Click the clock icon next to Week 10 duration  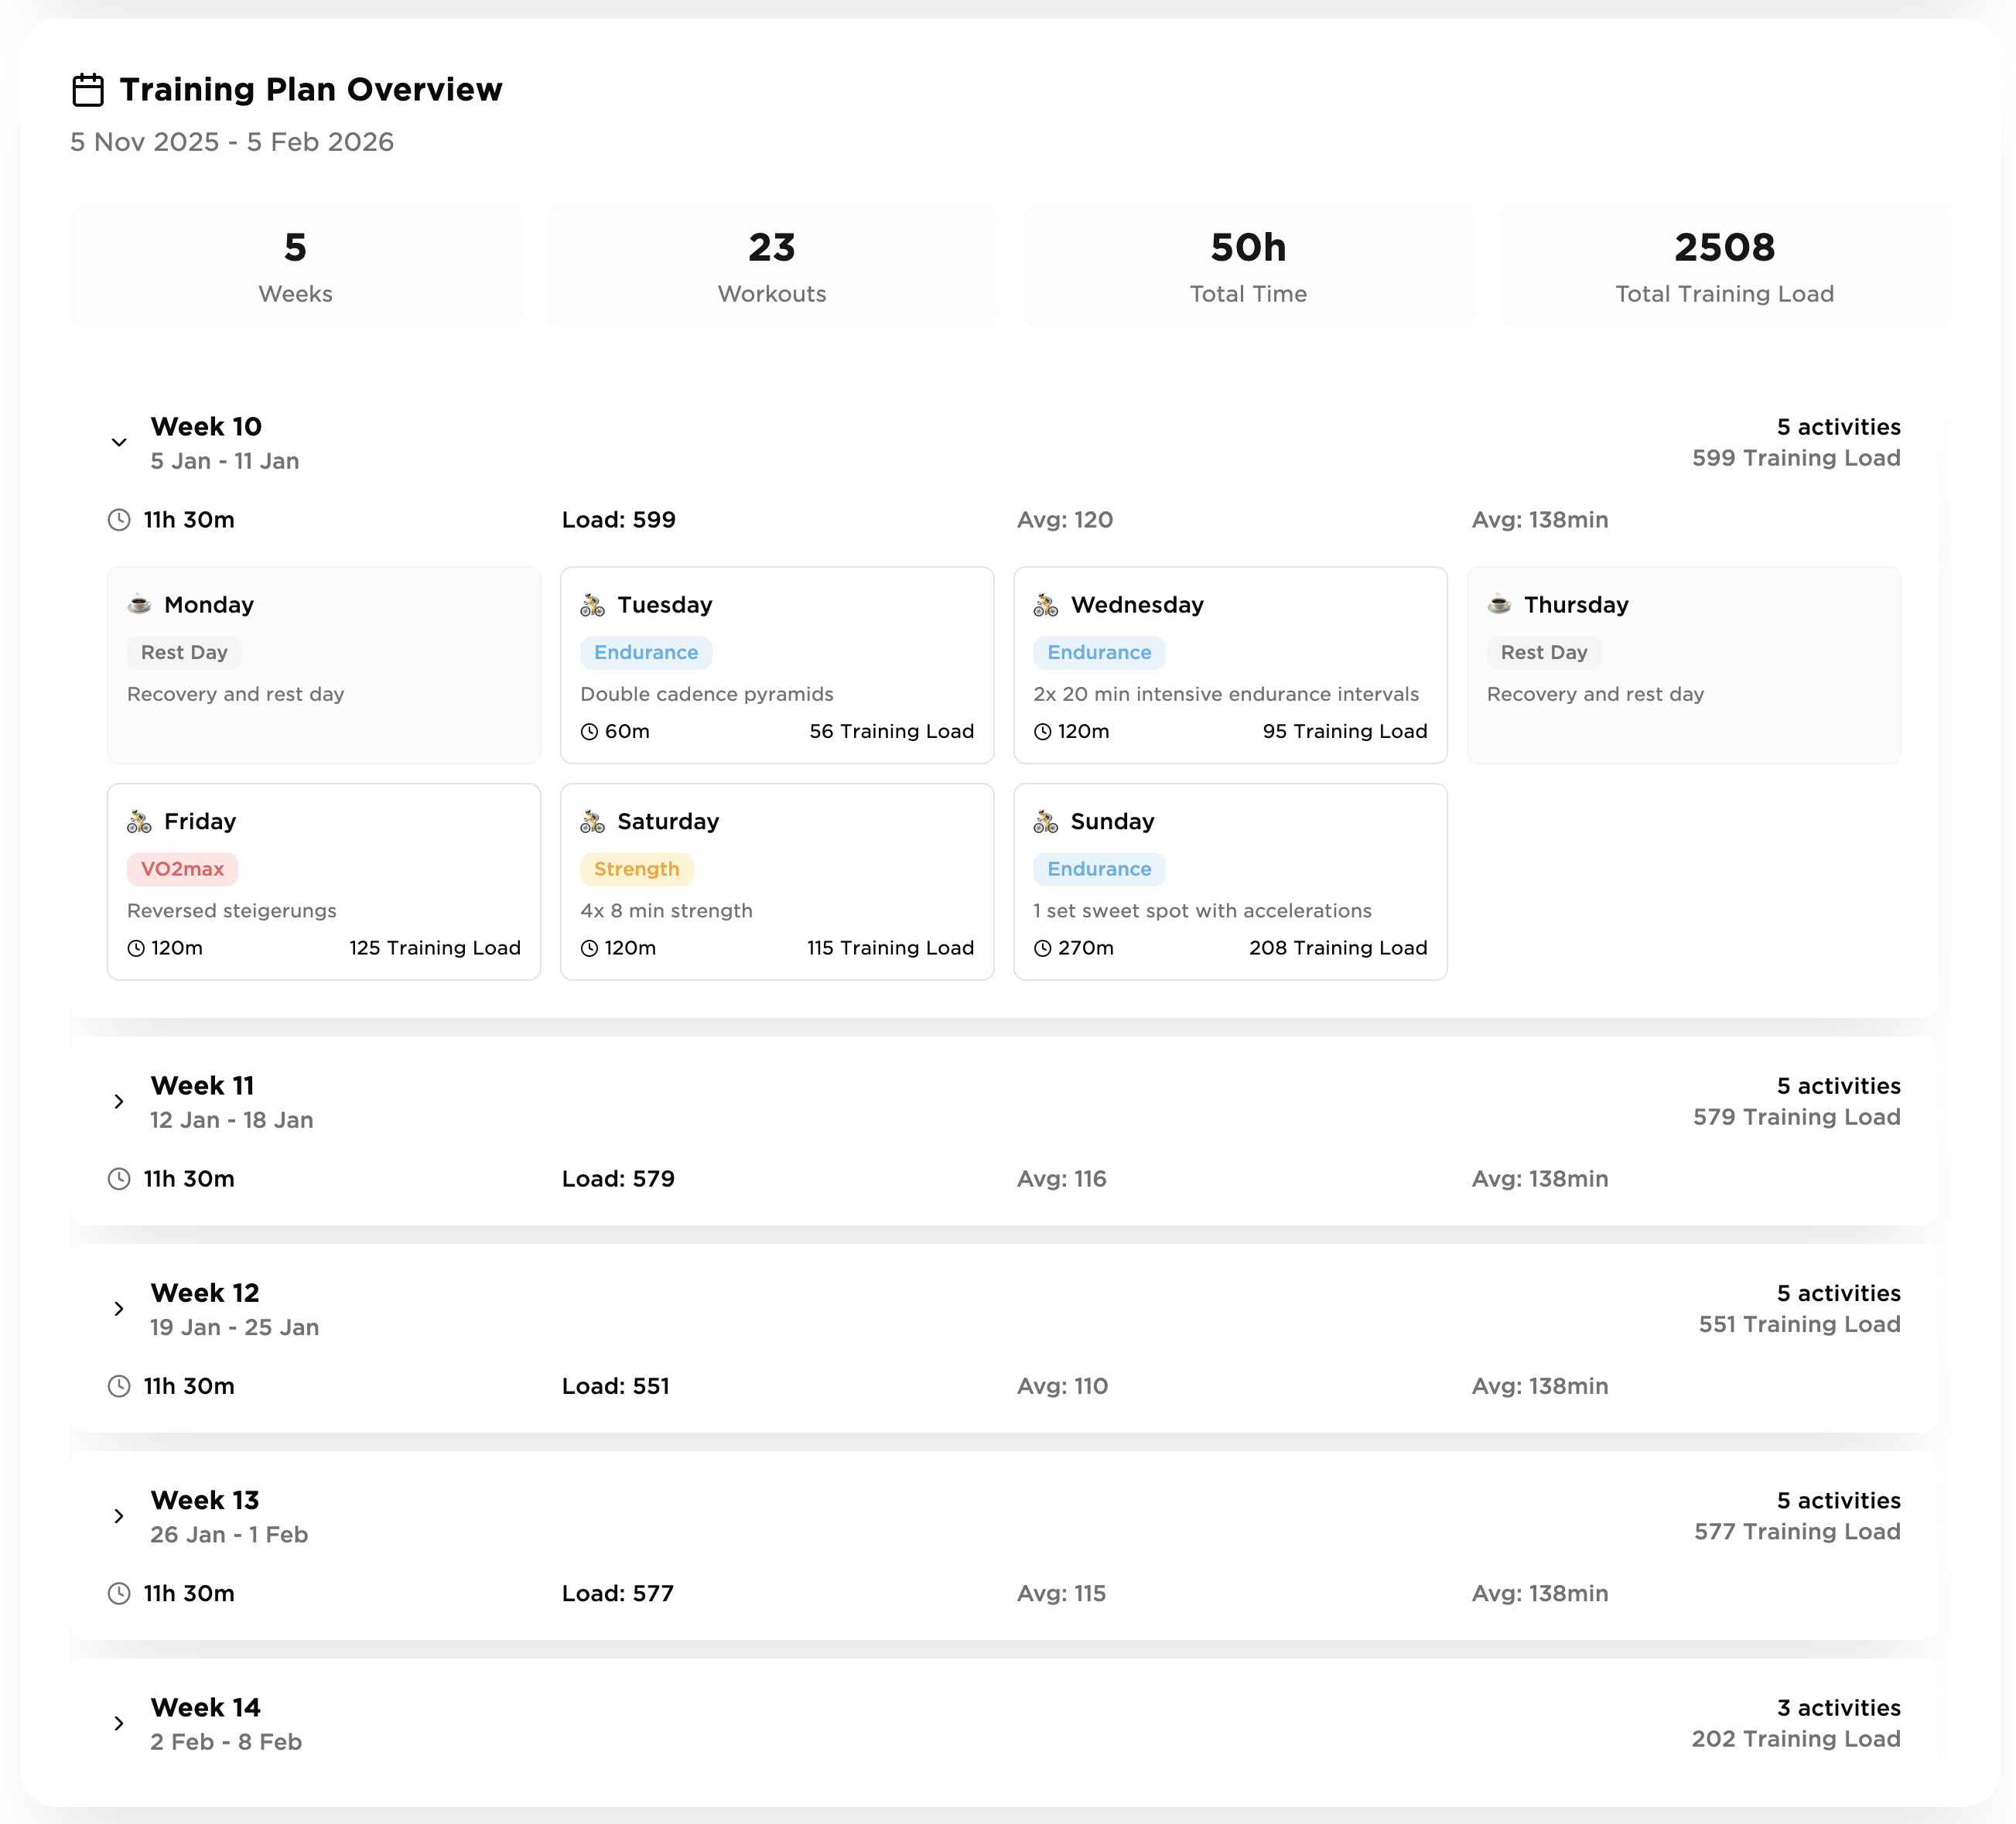coord(119,520)
